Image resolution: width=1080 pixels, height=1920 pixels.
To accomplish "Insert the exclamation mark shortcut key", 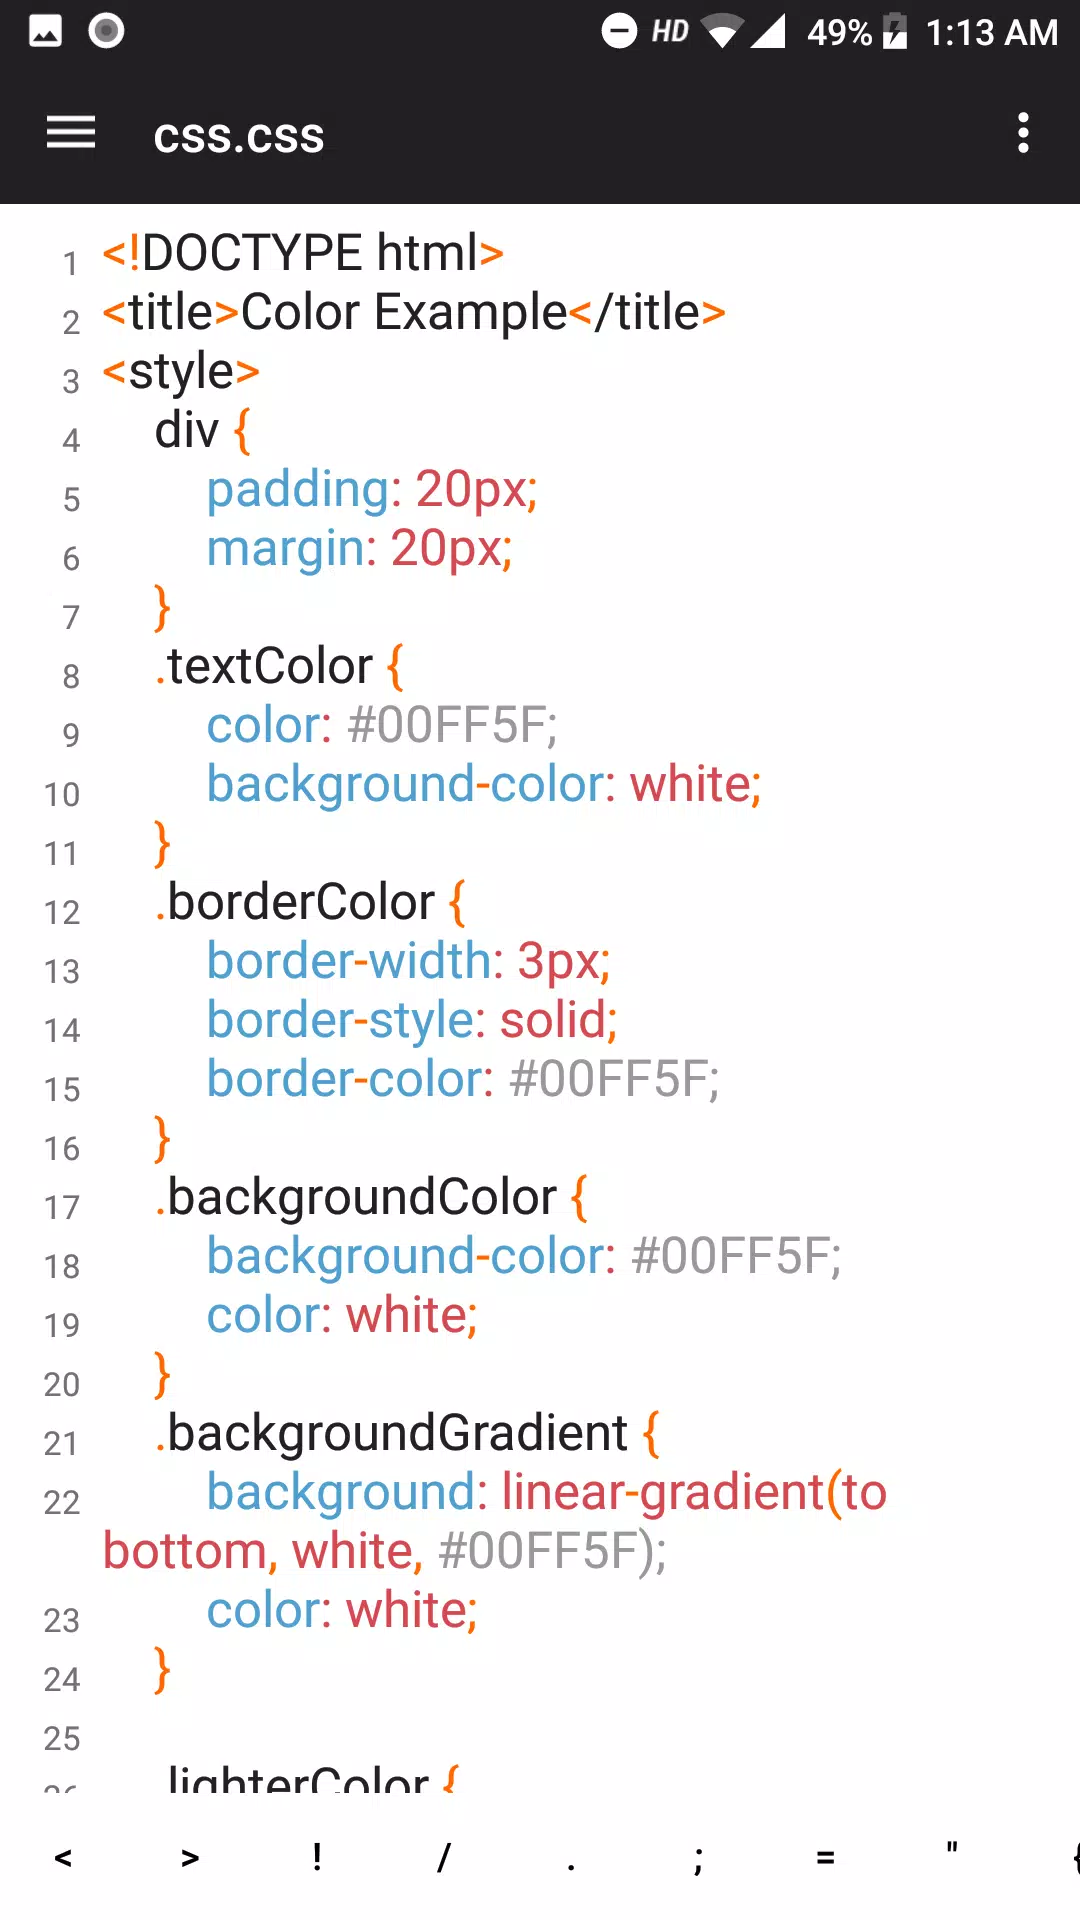I will pos(317,1858).
